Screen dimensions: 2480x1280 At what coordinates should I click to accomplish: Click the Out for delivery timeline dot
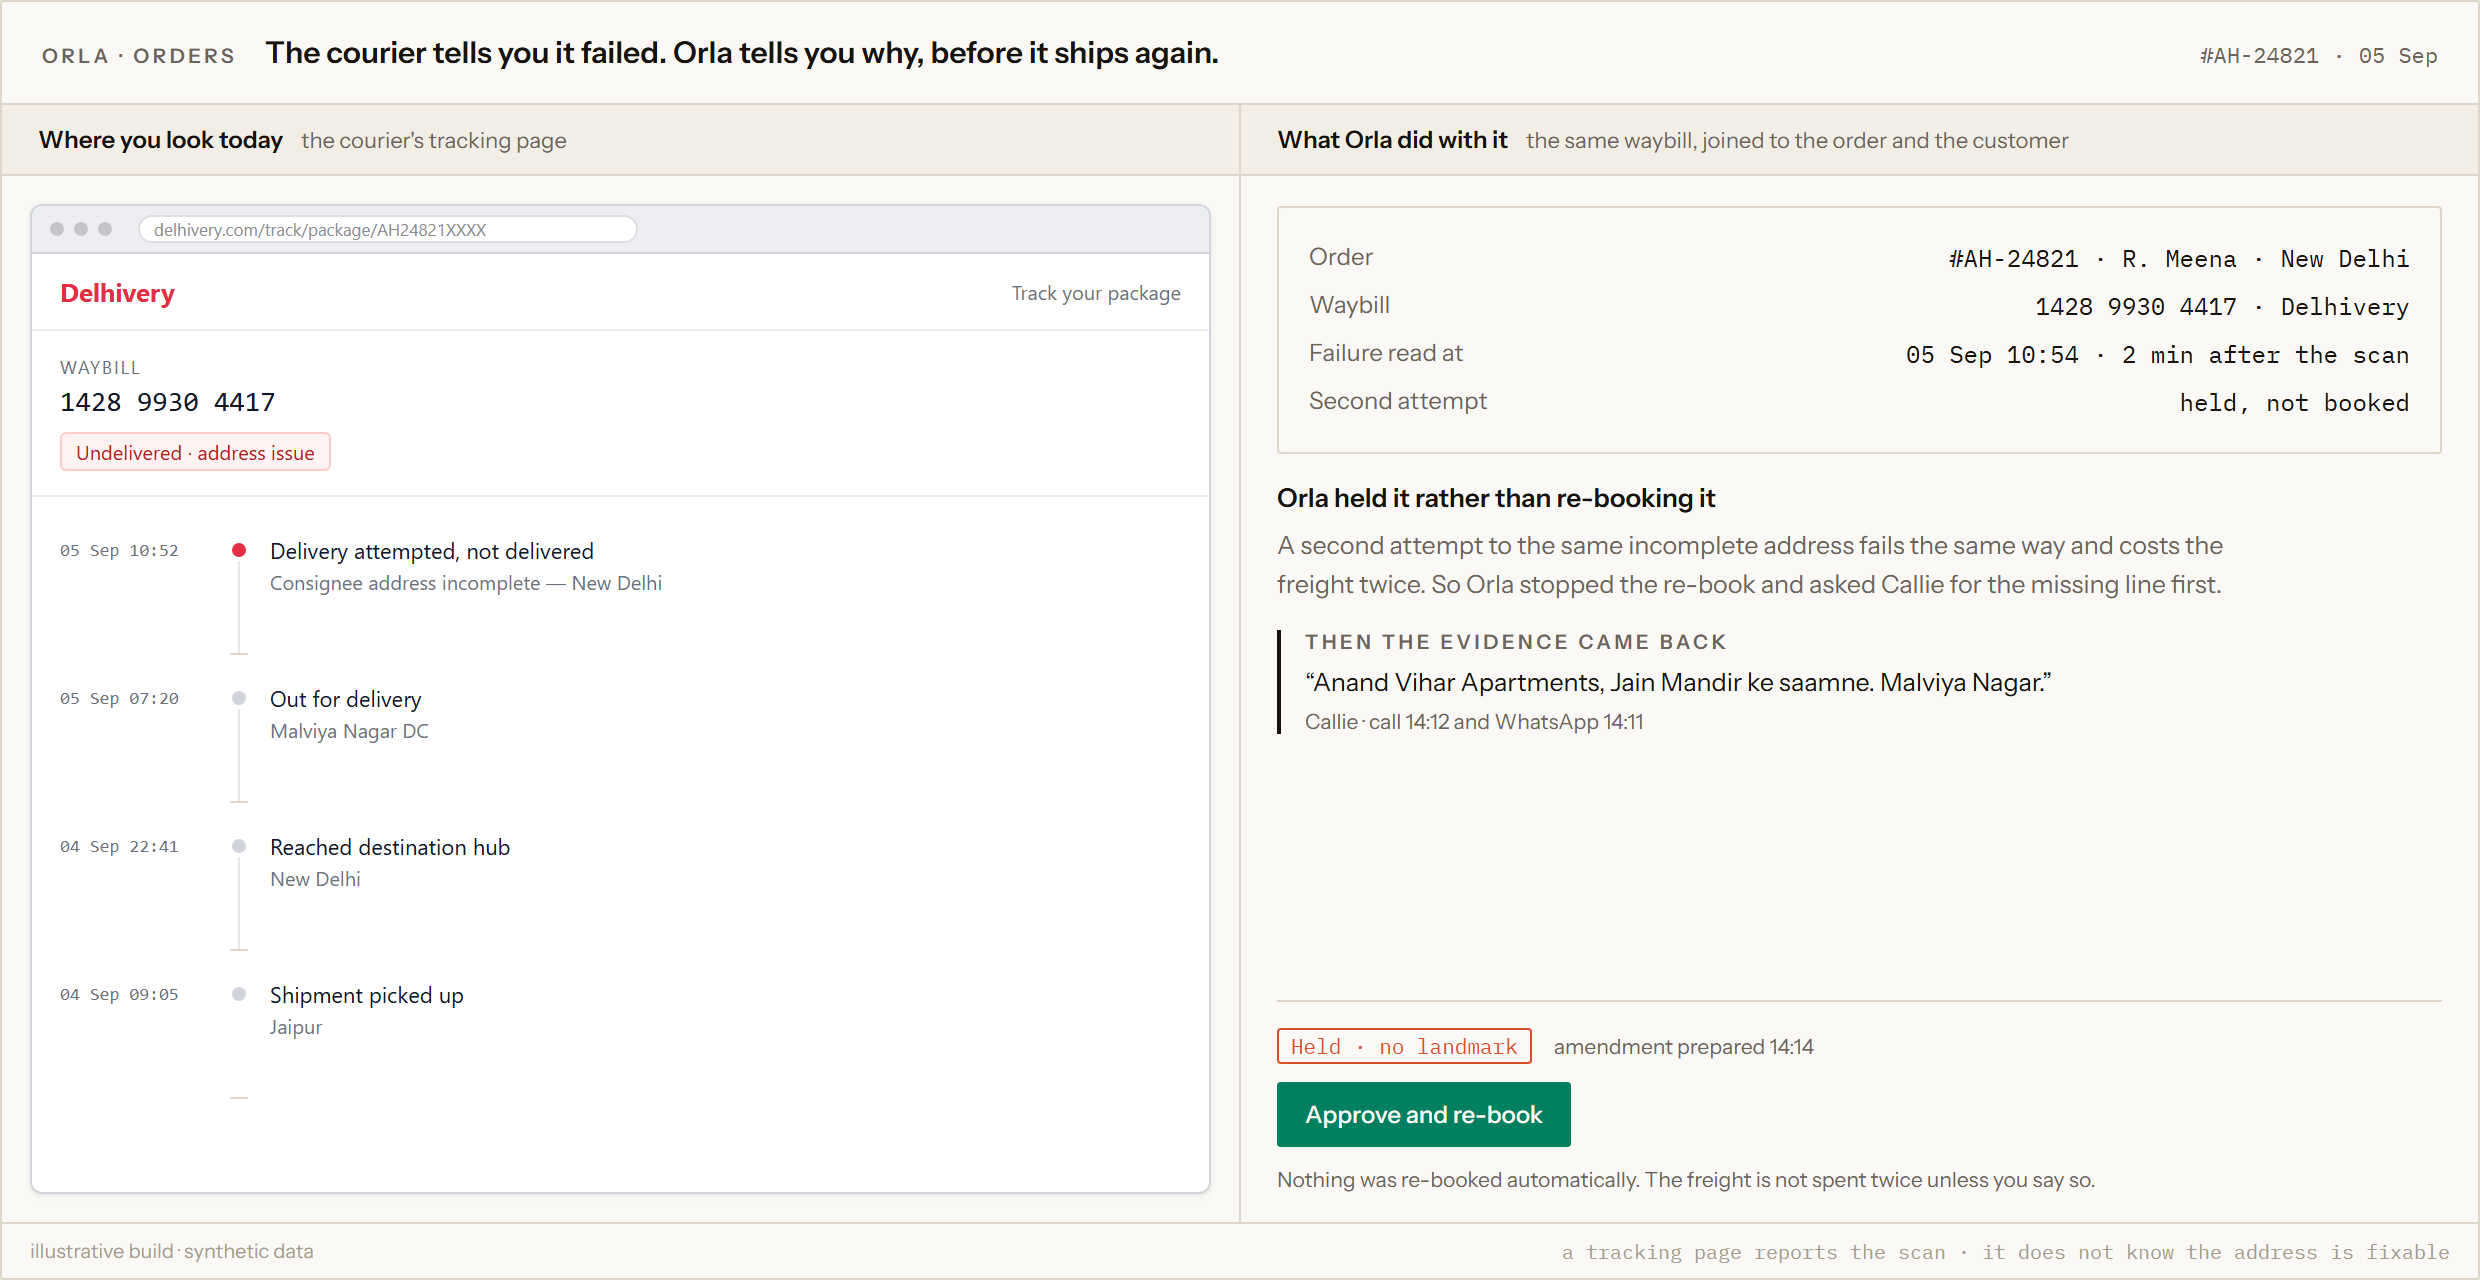(239, 698)
